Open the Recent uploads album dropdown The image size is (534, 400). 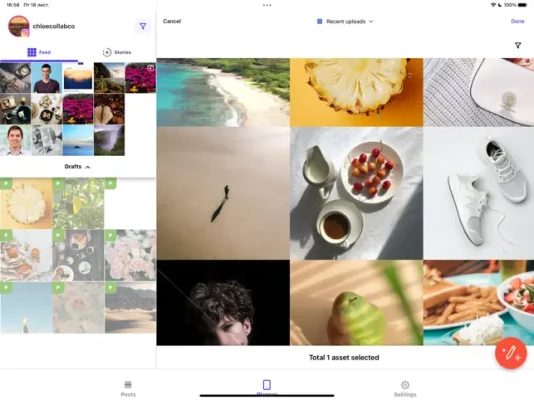(x=345, y=21)
